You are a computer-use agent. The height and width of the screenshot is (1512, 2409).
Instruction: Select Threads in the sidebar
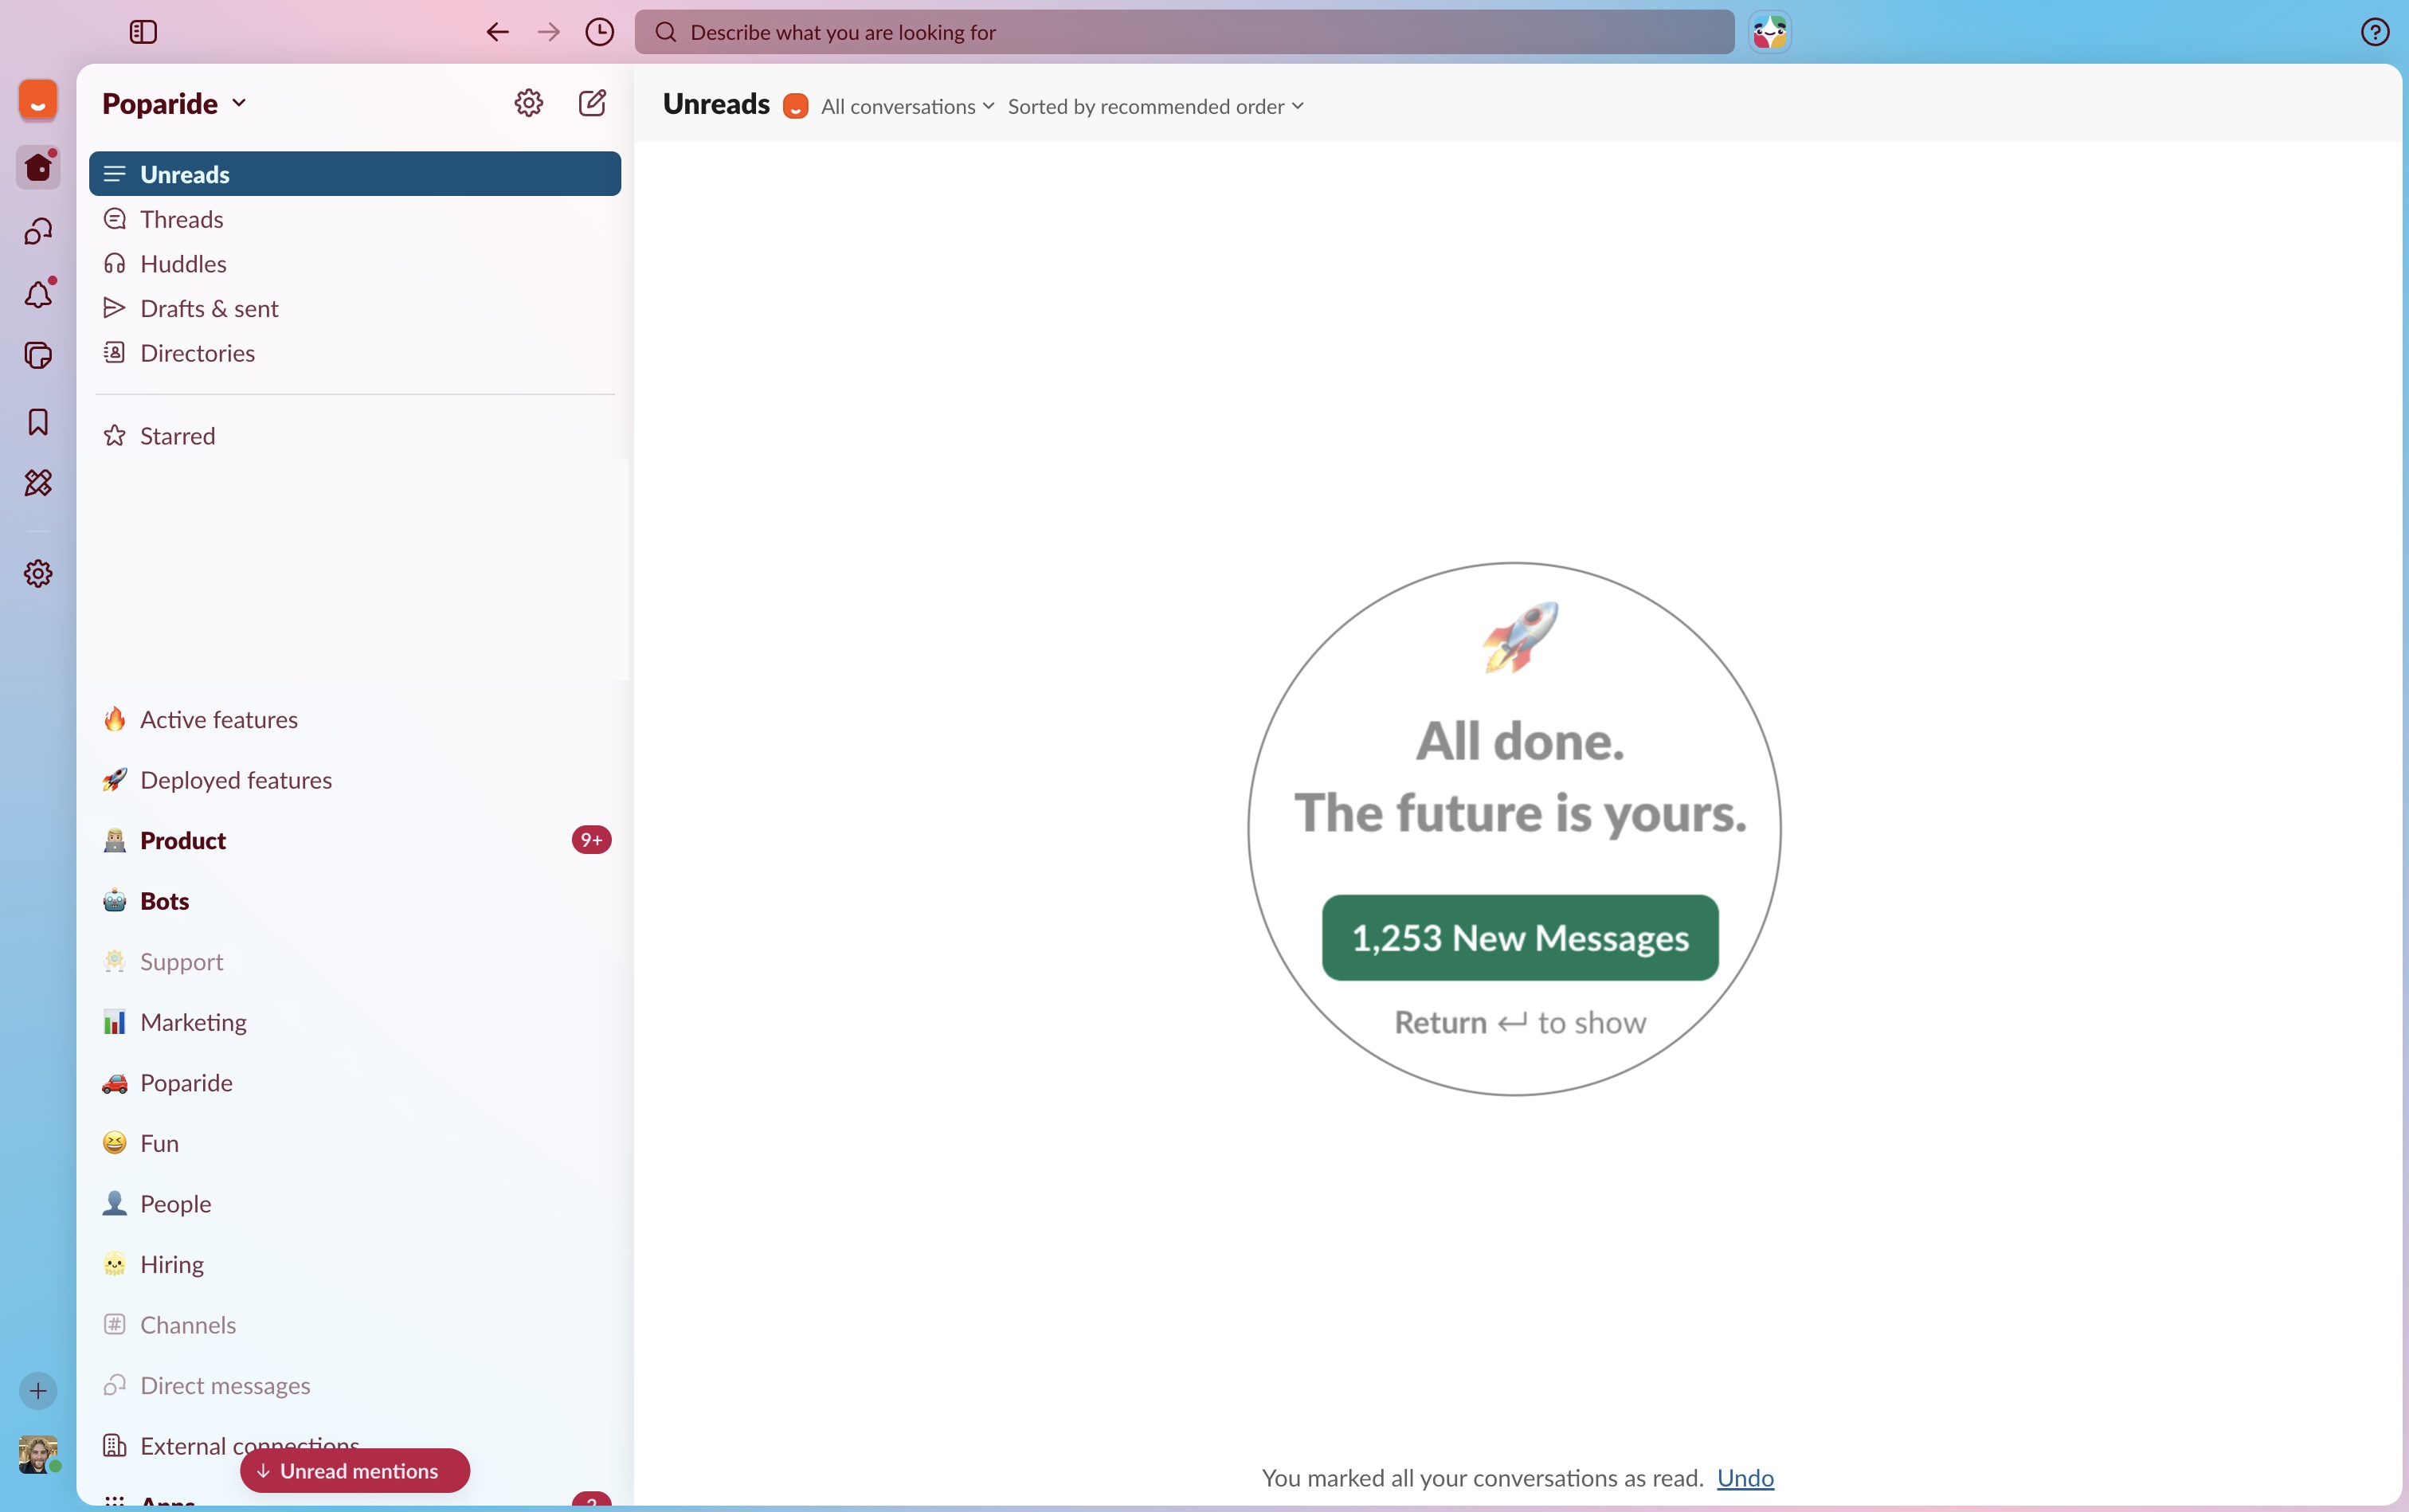point(181,219)
